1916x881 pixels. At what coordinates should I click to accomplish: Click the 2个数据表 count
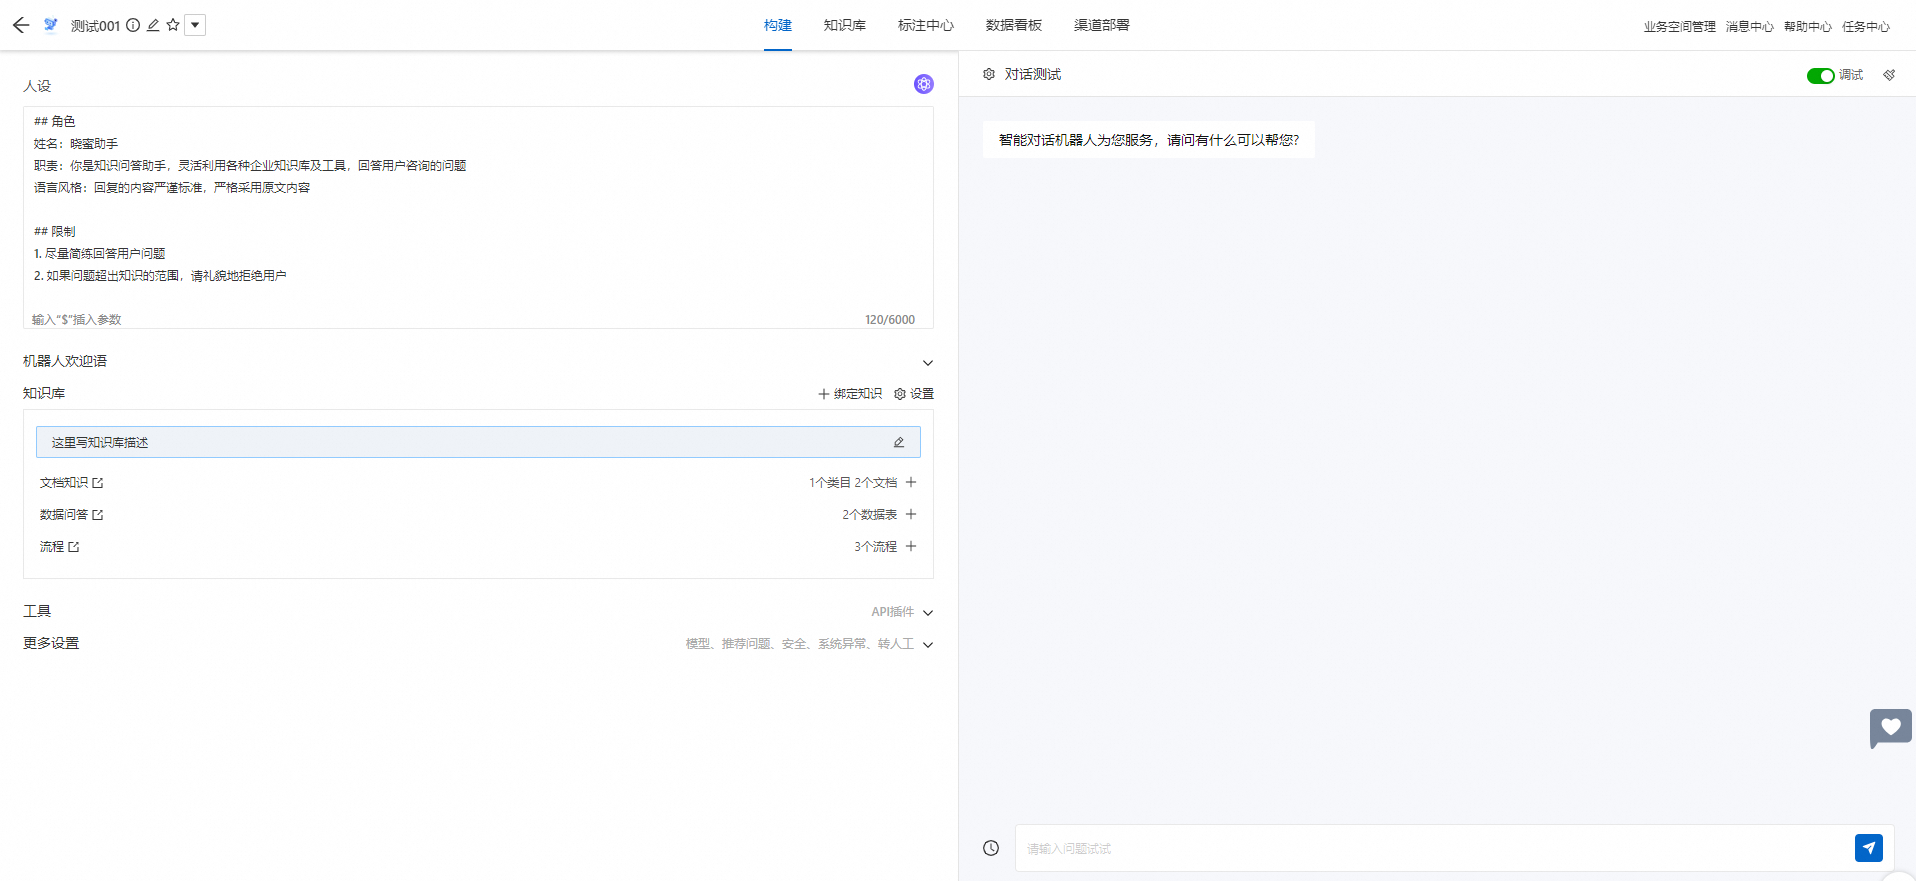coord(869,515)
